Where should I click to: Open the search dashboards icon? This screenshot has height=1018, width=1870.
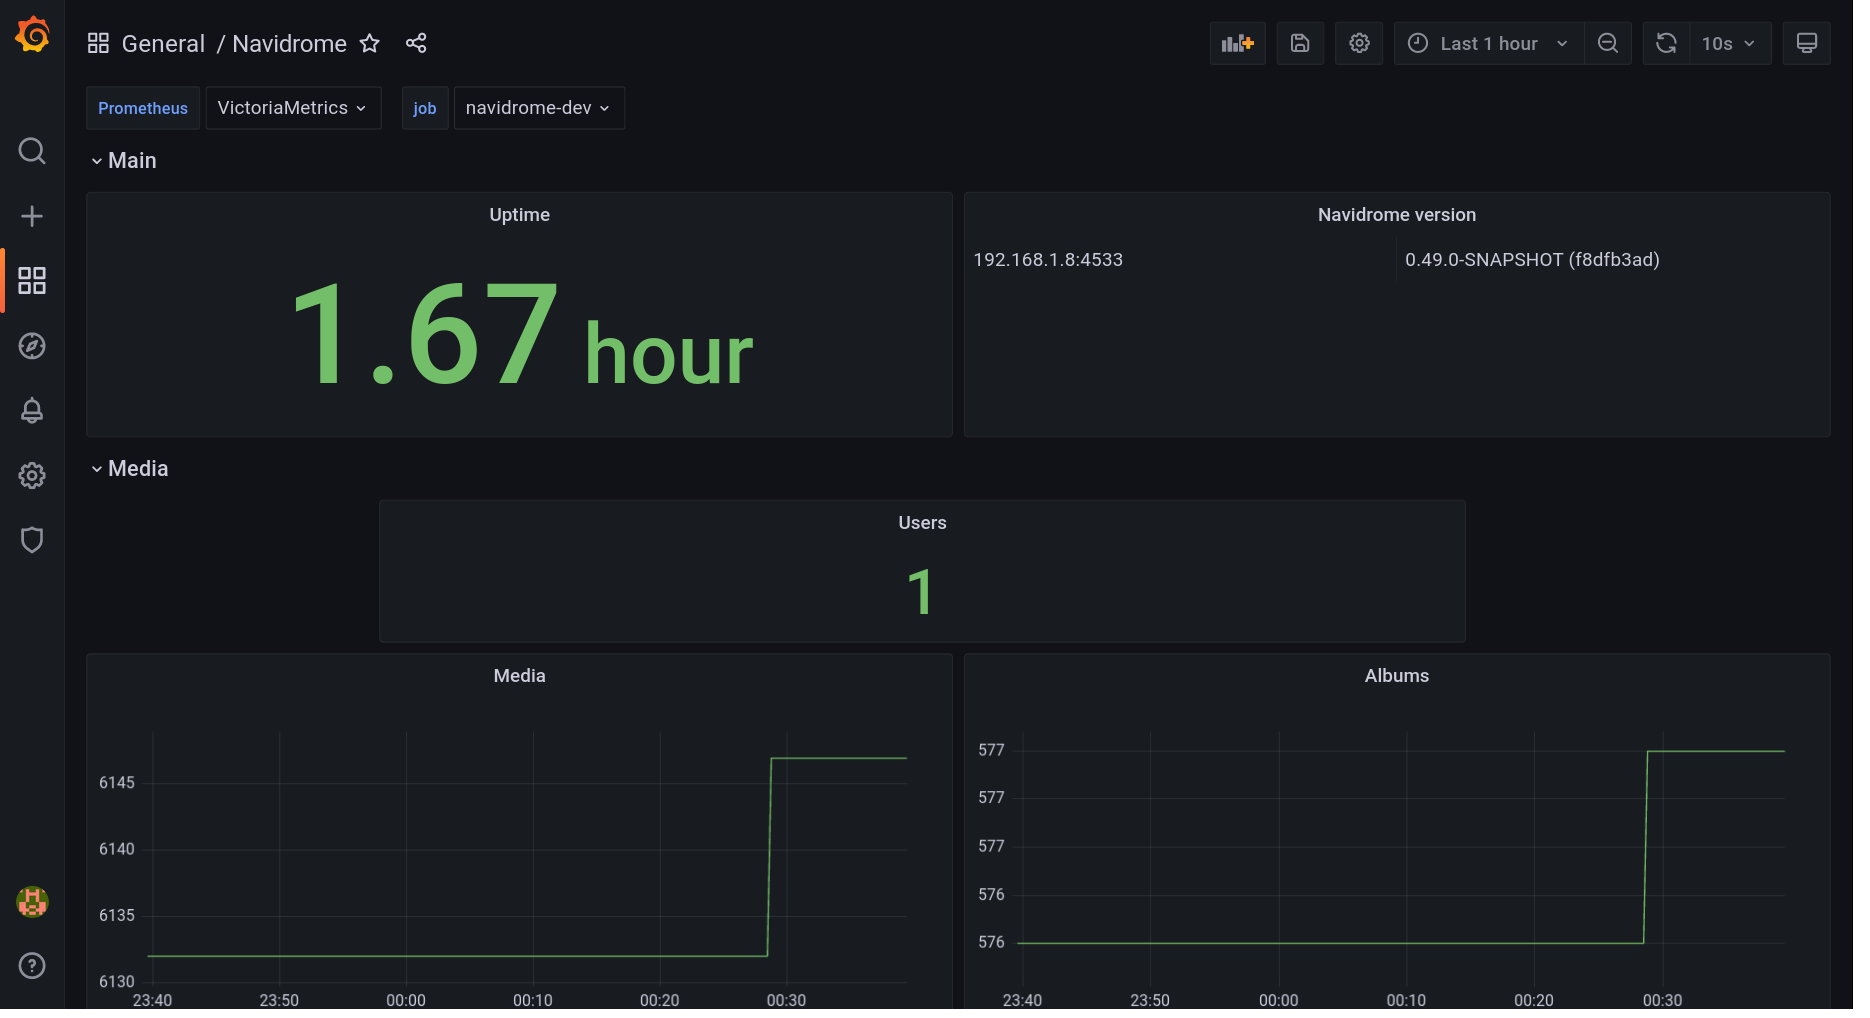click(32, 151)
